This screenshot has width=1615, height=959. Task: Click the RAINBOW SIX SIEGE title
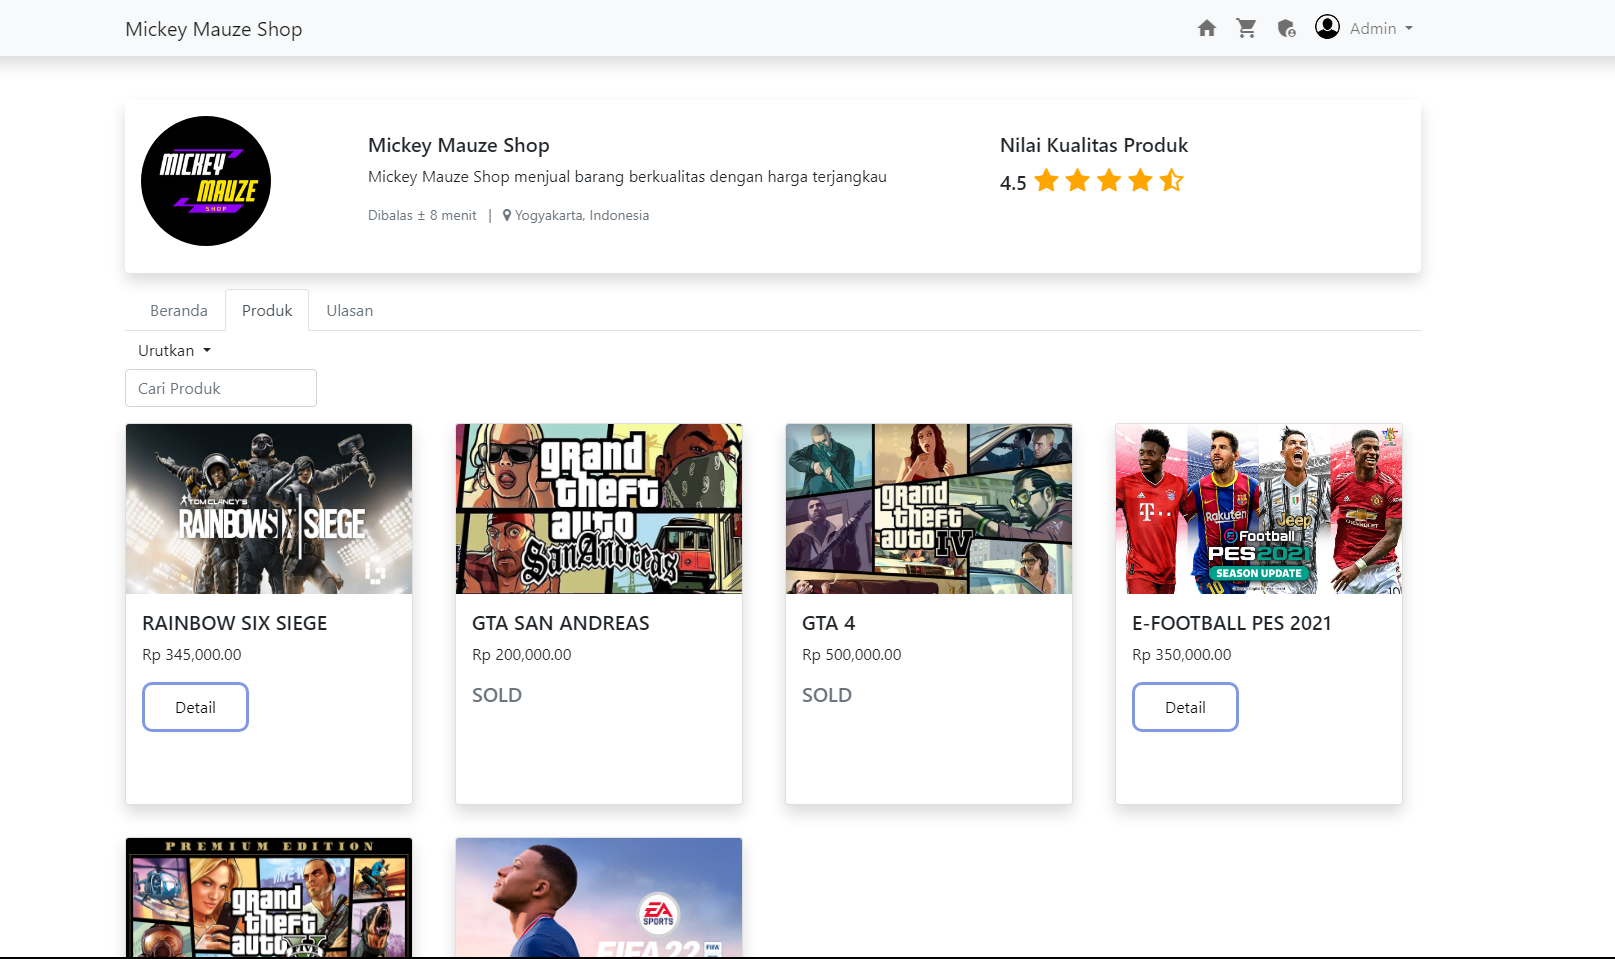(235, 623)
